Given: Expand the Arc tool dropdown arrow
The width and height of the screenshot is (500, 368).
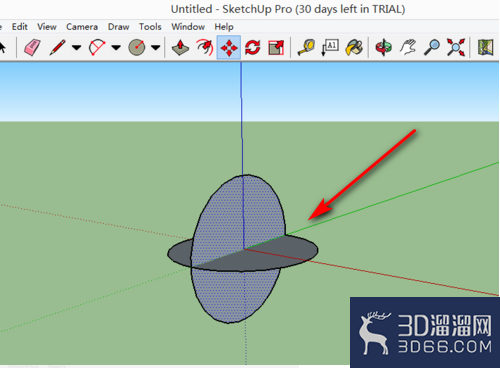Looking at the screenshot, I should [116, 48].
